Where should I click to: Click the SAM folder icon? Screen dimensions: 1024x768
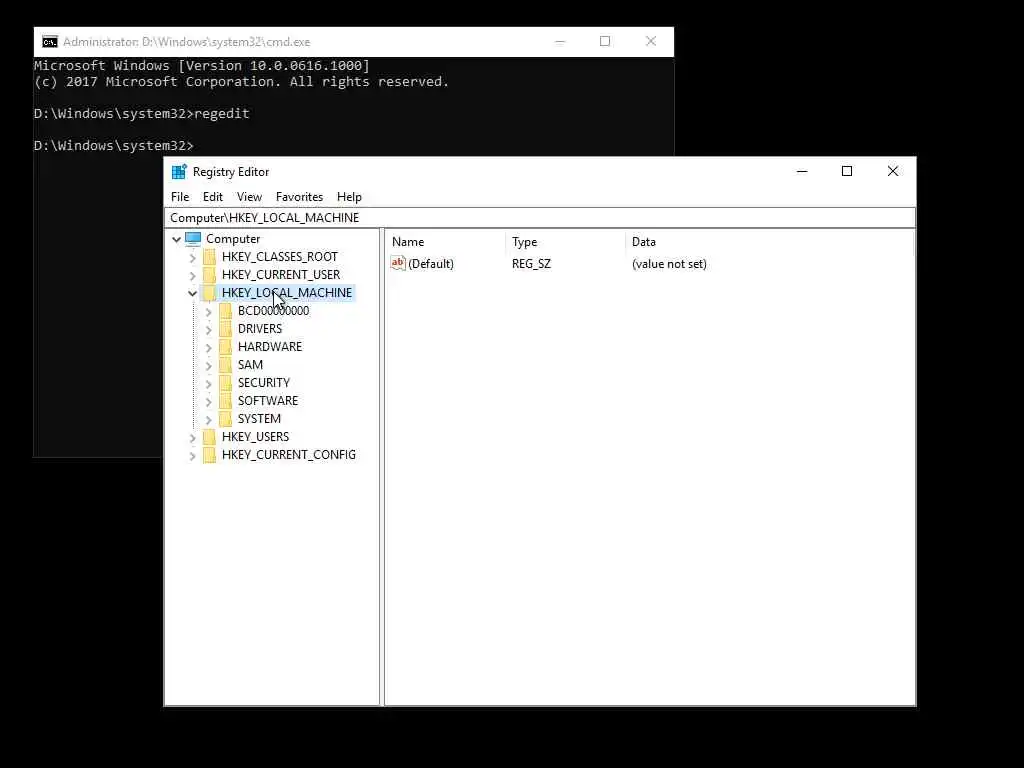point(225,364)
